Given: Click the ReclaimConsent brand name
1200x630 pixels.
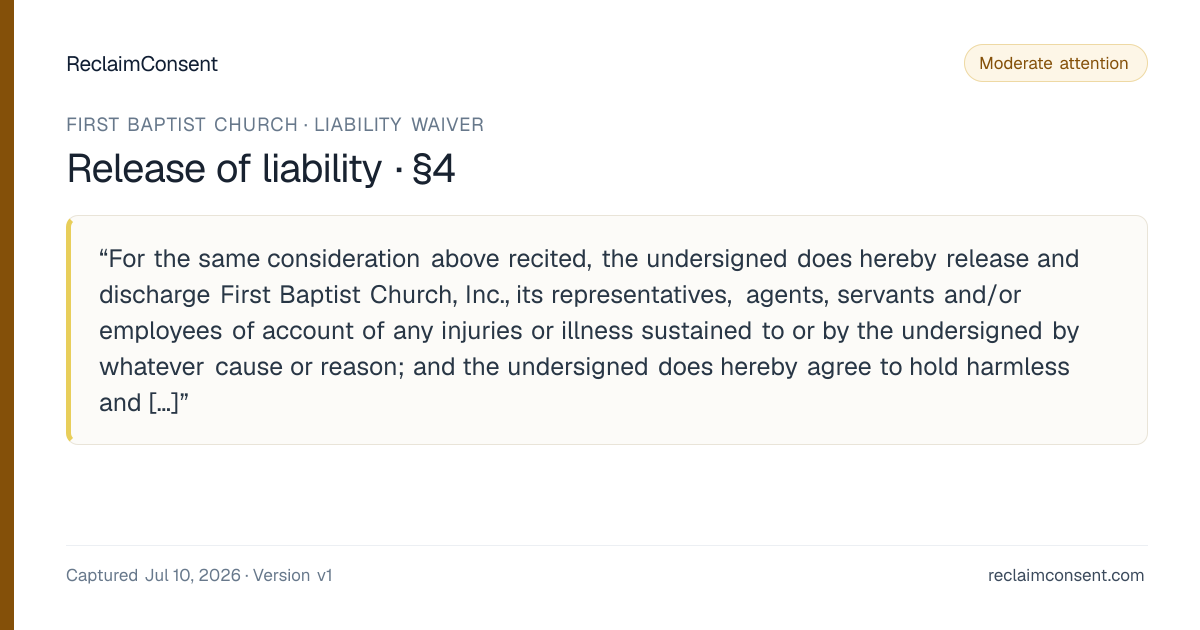Looking at the screenshot, I should coord(142,64).
